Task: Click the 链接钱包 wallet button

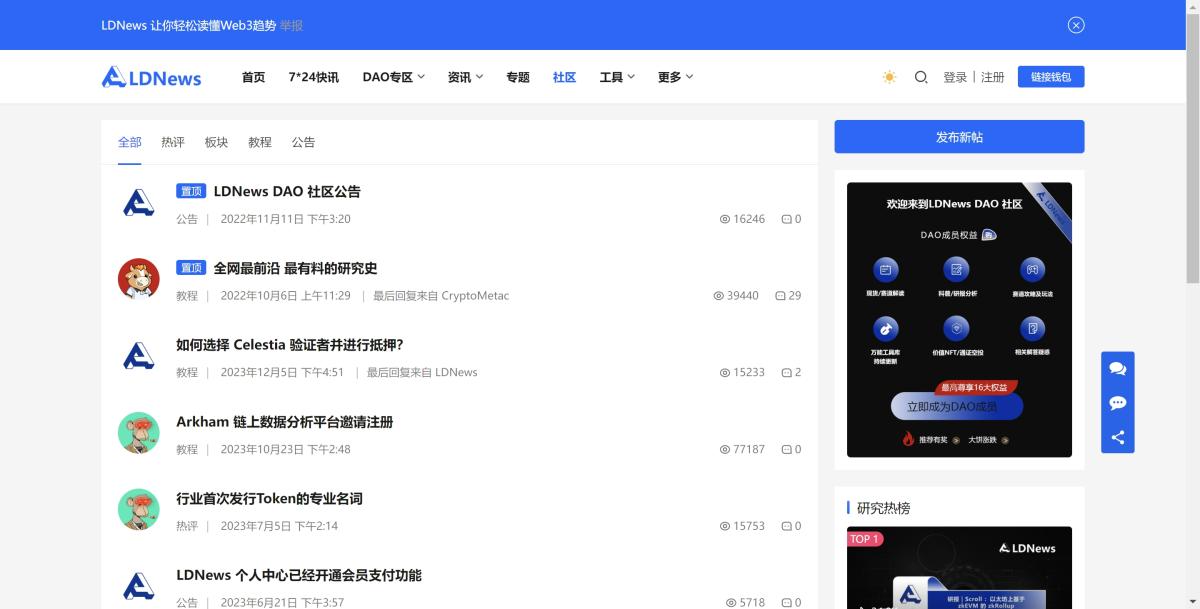Action: point(1051,76)
